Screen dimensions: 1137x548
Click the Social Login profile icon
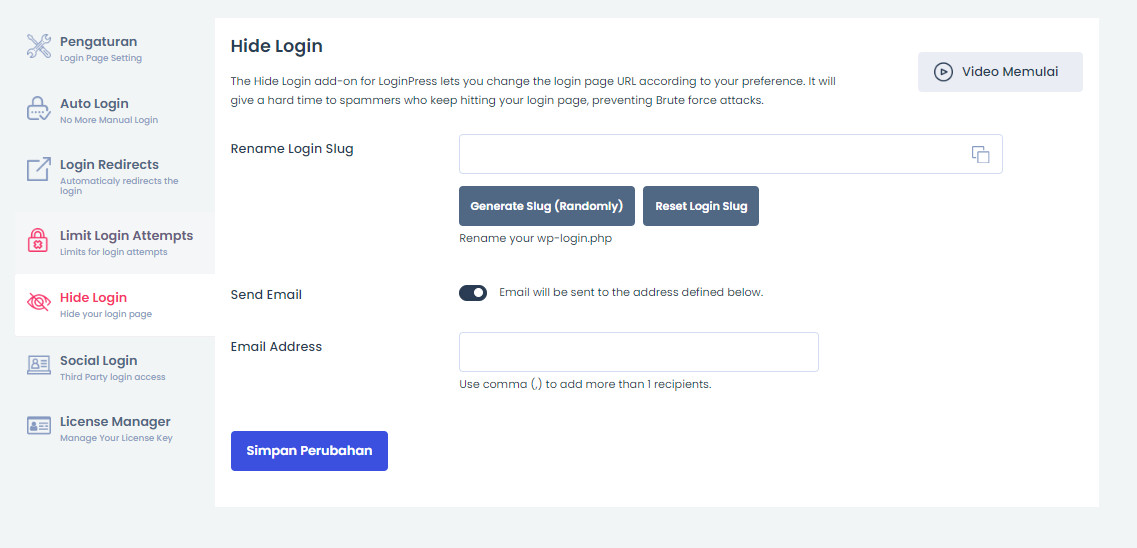click(38, 365)
